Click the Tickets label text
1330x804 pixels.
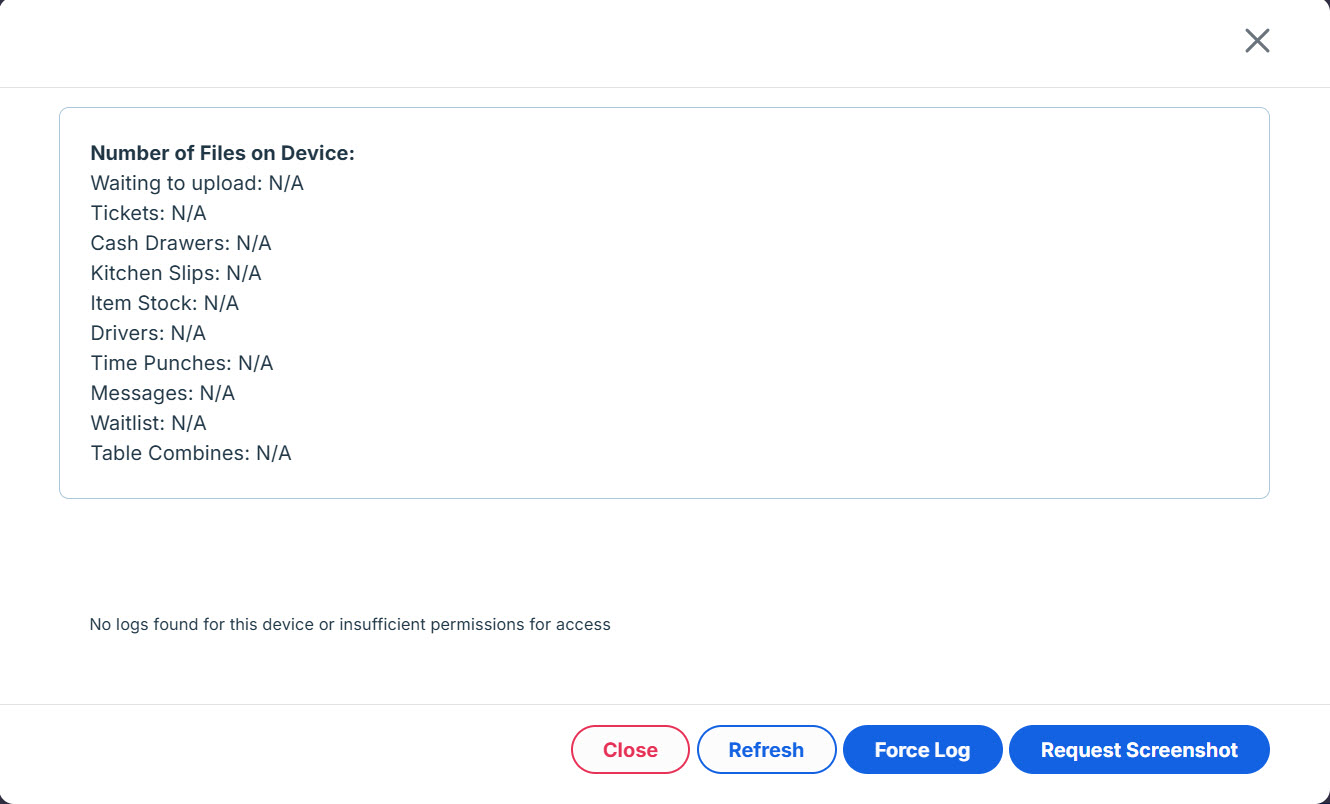tap(127, 213)
